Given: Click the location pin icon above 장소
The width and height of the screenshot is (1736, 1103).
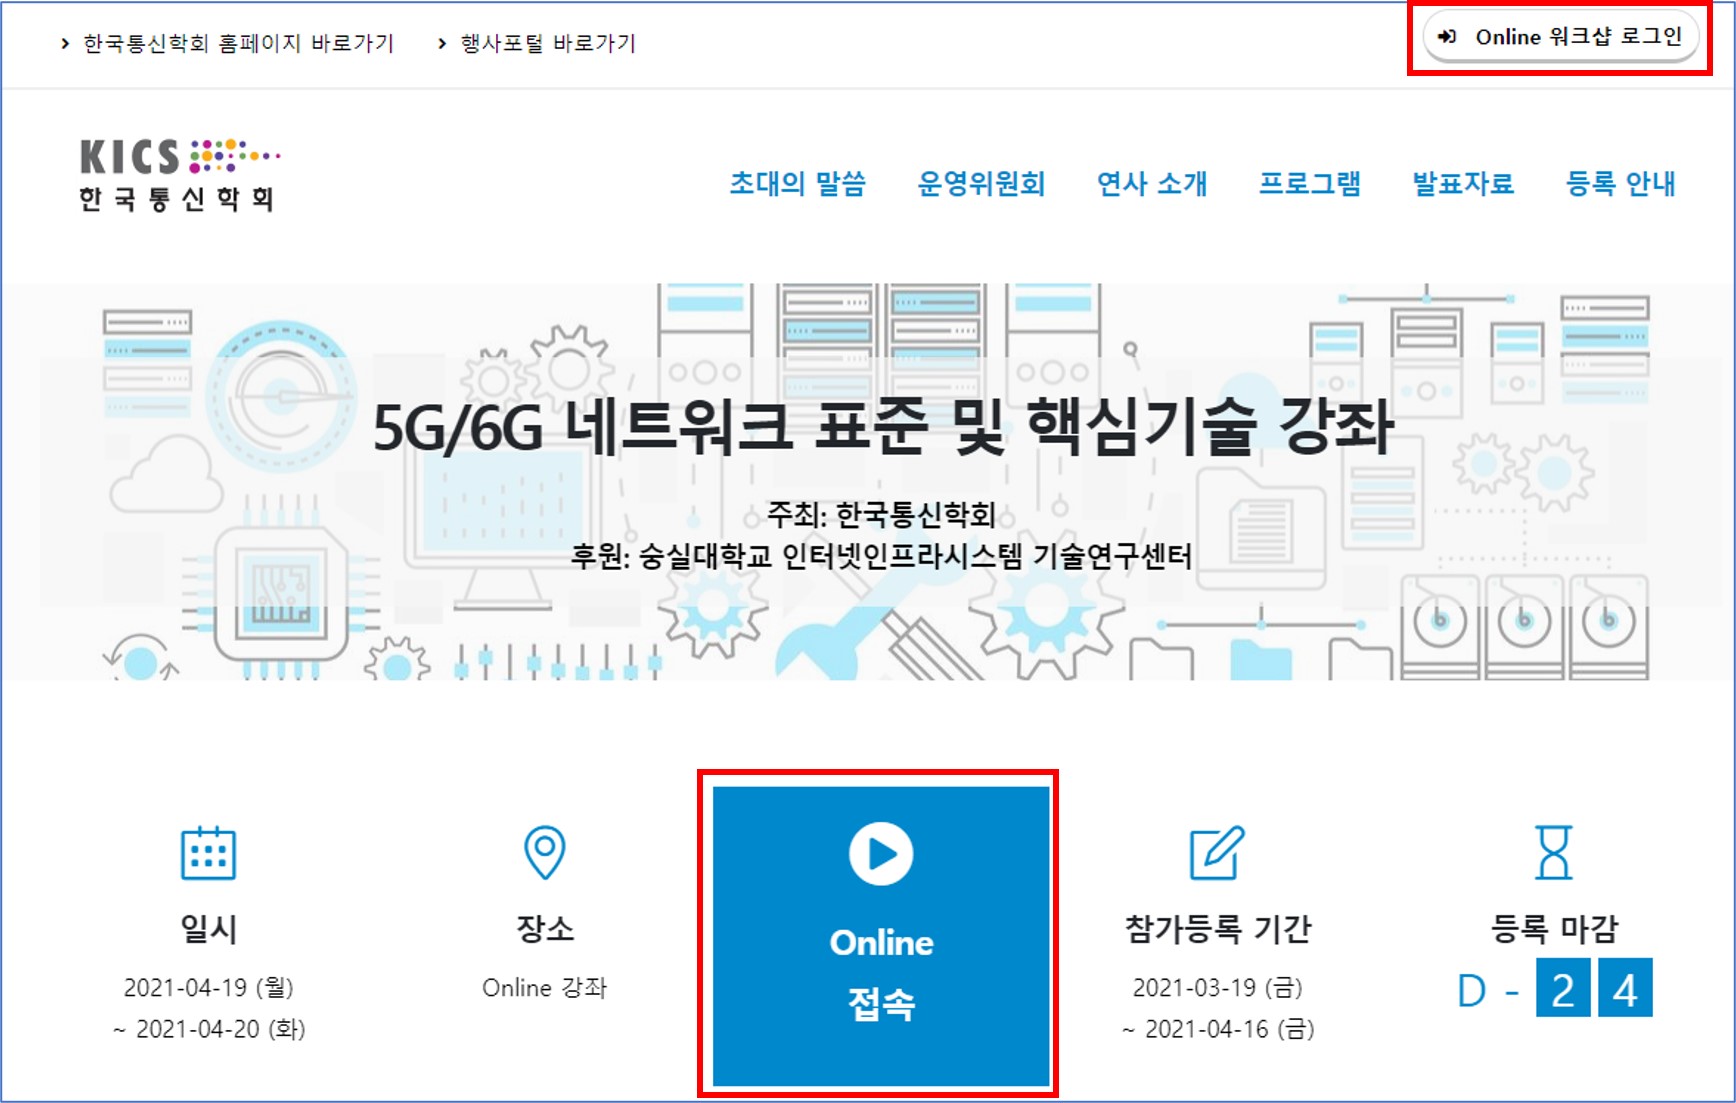Looking at the screenshot, I should pyautogui.click(x=545, y=852).
